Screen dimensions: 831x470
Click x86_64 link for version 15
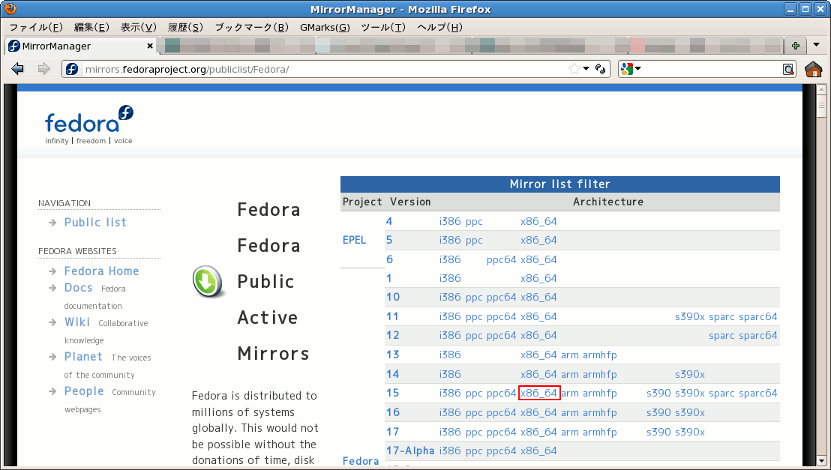coord(539,393)
